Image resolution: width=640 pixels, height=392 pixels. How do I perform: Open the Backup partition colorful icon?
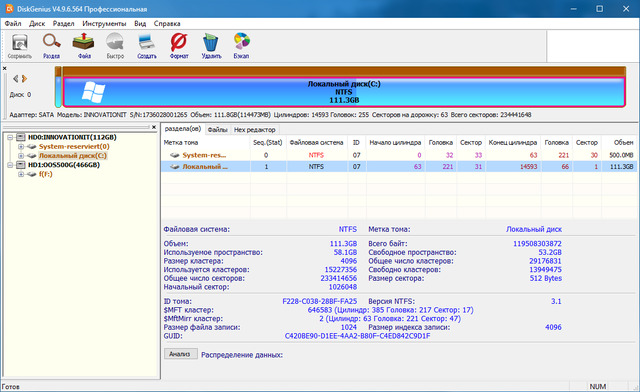click(241, 46)
